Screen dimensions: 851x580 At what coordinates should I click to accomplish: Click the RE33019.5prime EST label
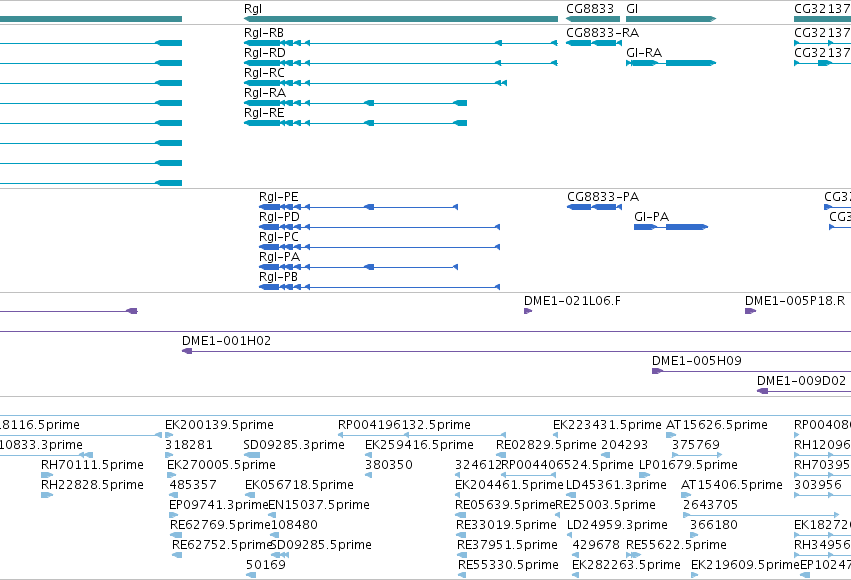[x=506, y=525]
